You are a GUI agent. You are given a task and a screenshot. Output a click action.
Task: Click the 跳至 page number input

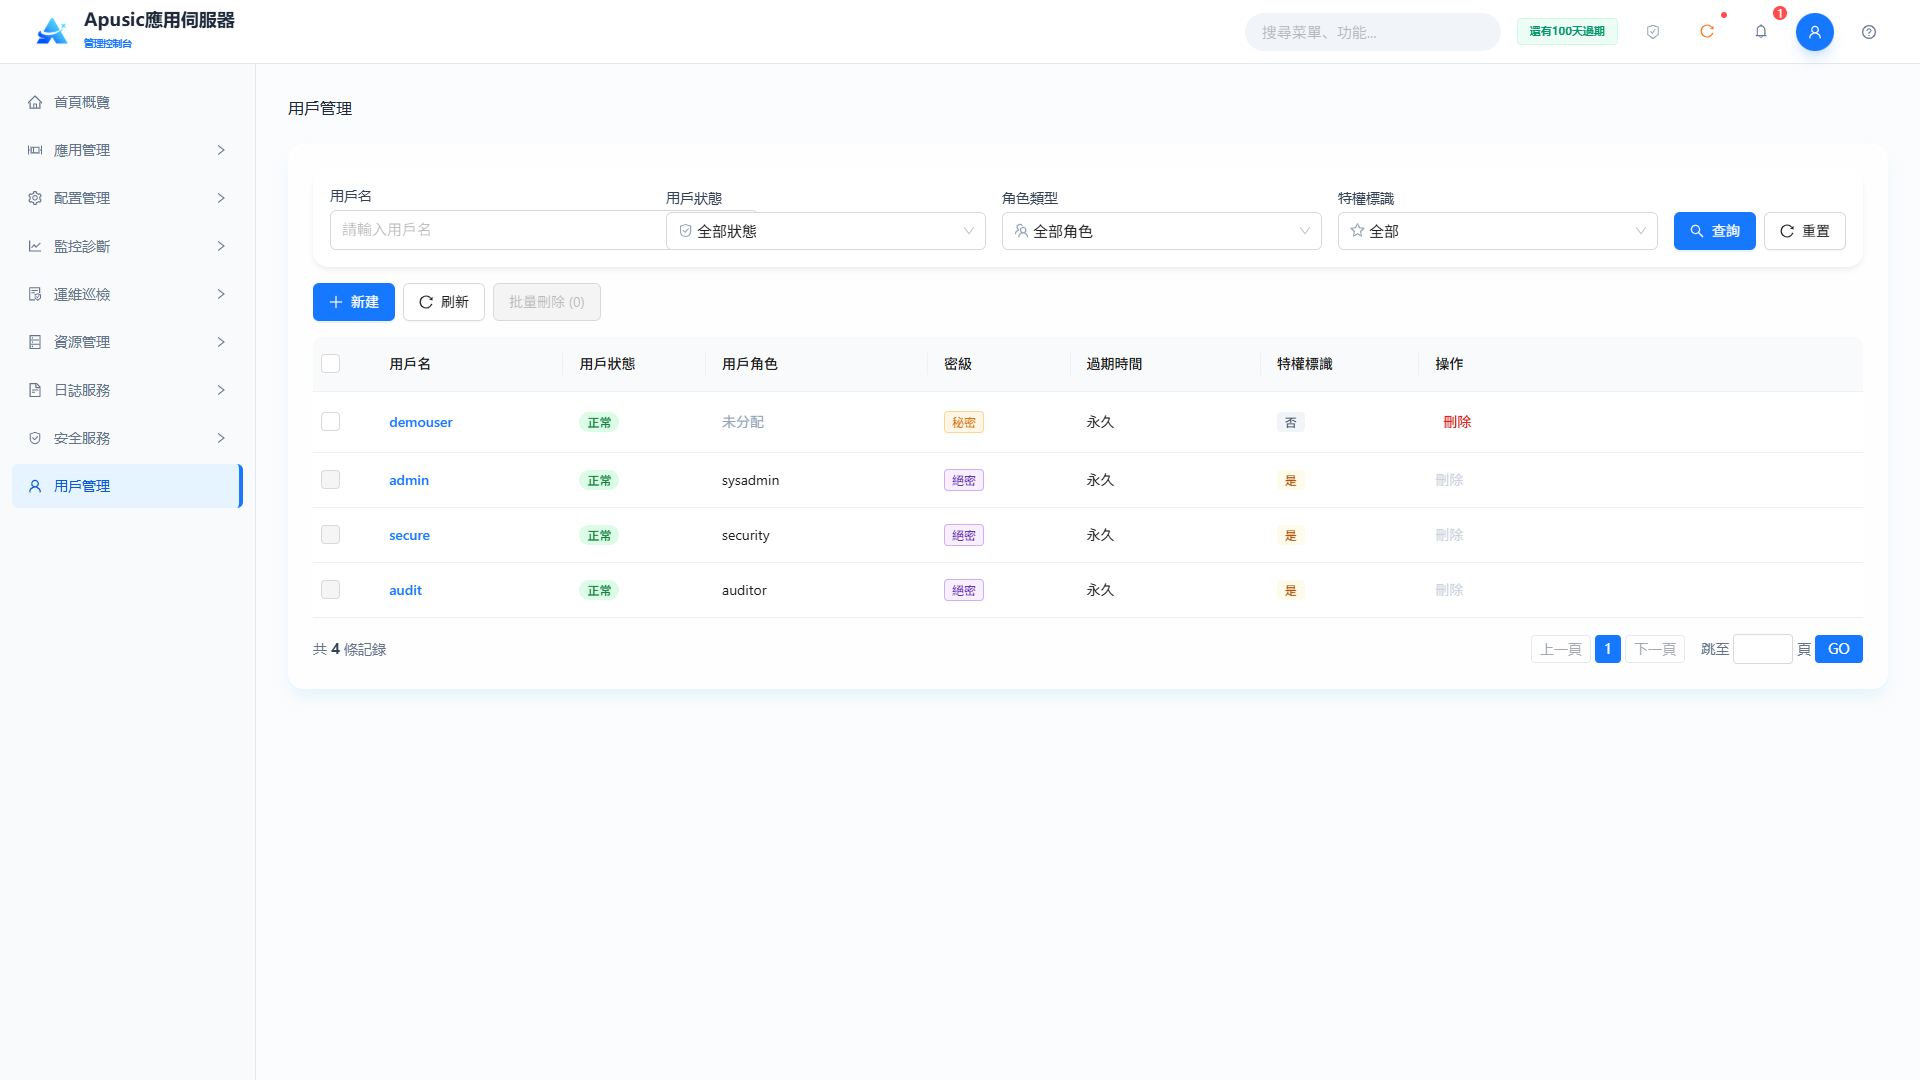[x=1762, y=649]
